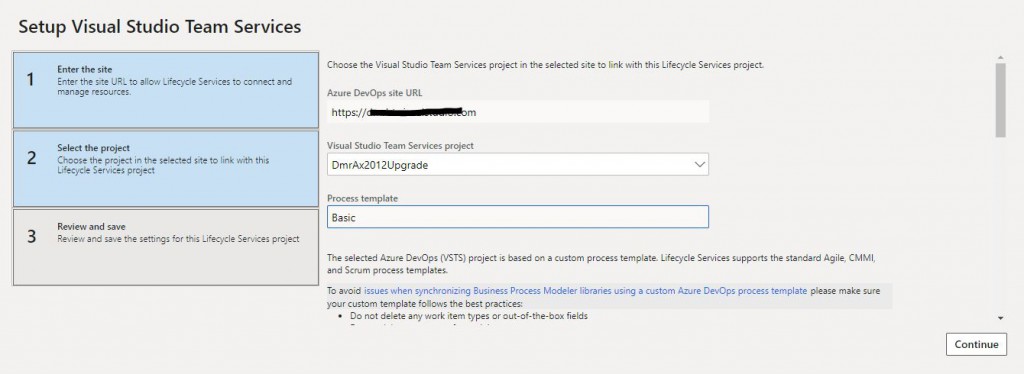
Task: Go to step 3 Review and save
Action: [166, 247]
